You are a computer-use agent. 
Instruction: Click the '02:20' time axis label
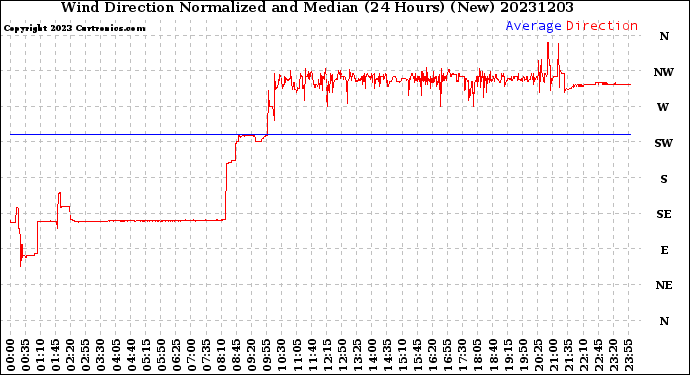[x=71, y=355]
